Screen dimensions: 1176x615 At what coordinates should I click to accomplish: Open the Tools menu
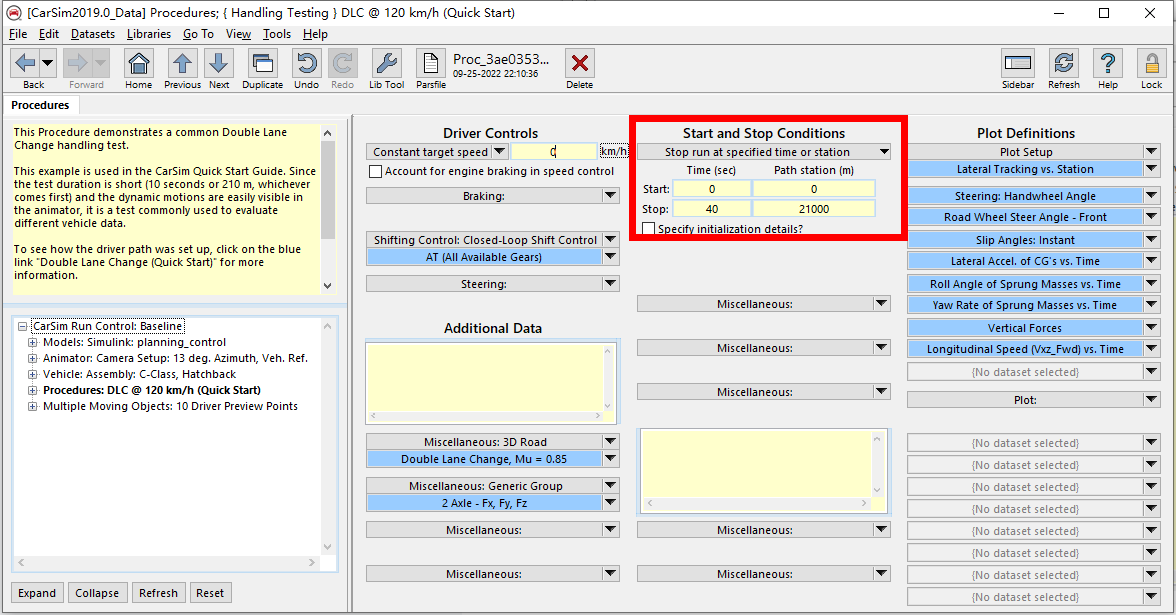277,34
